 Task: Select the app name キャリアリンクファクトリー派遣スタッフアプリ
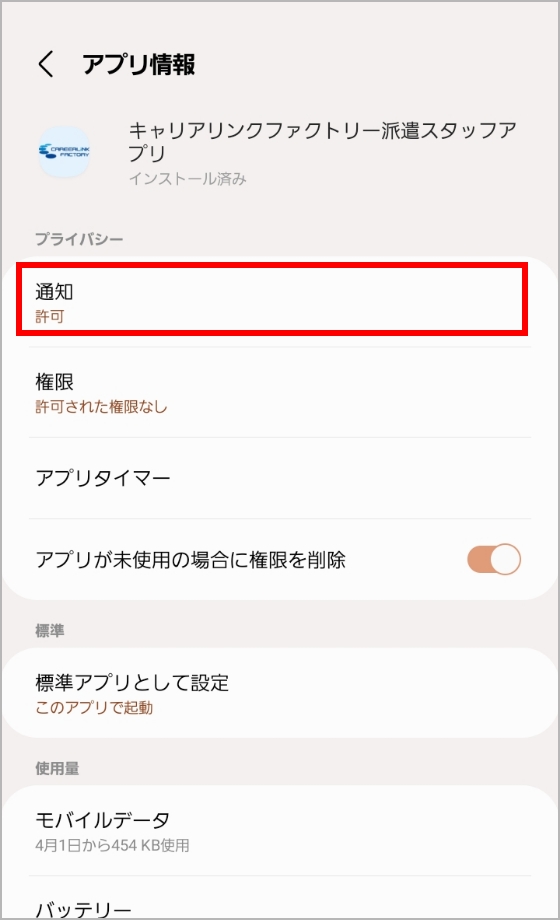[322, 141]
